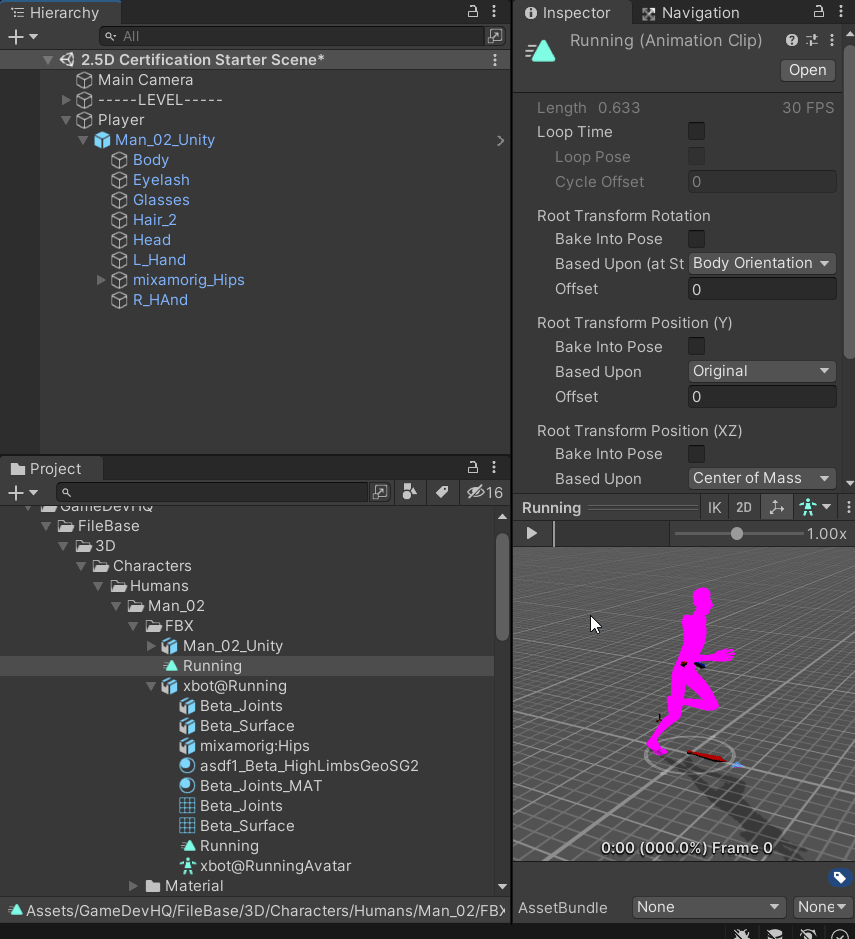Open Center of Mass Based Upon dropdown
The image size is (855, 939).
(762, 478)
